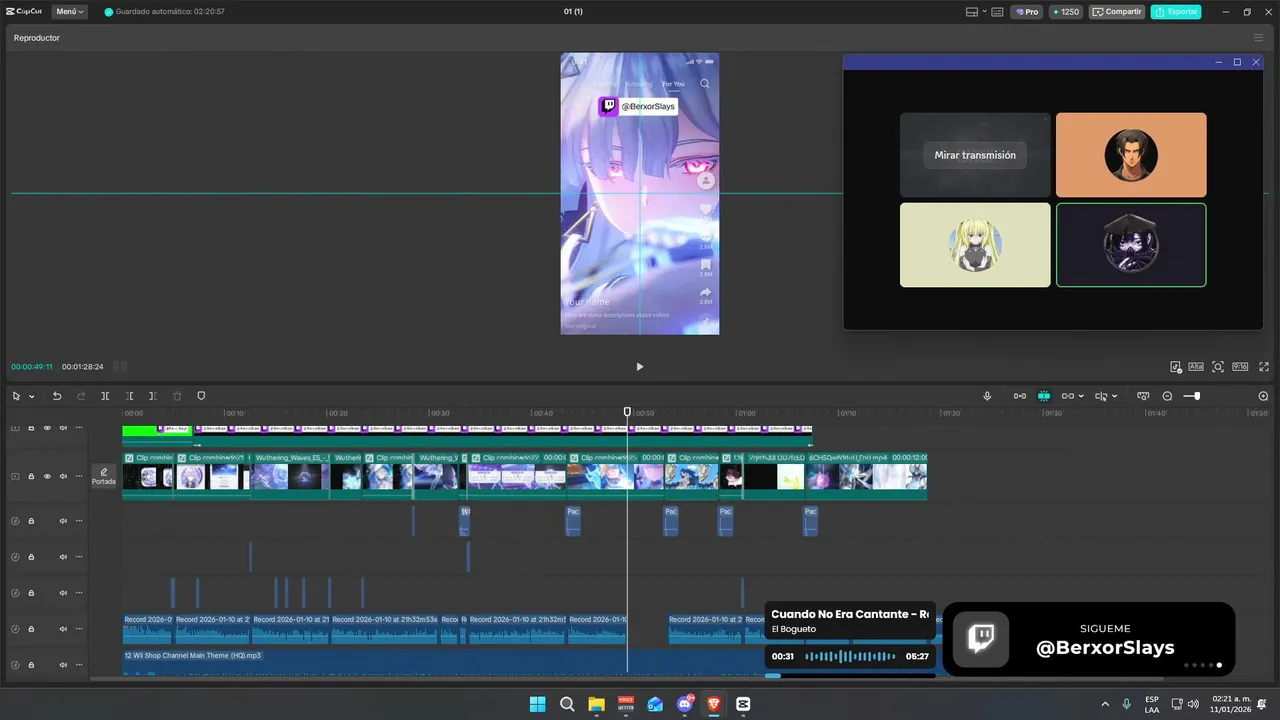Click the playhead marker on the timeline ruler
Screen dimensions: 1280x720
627,412
